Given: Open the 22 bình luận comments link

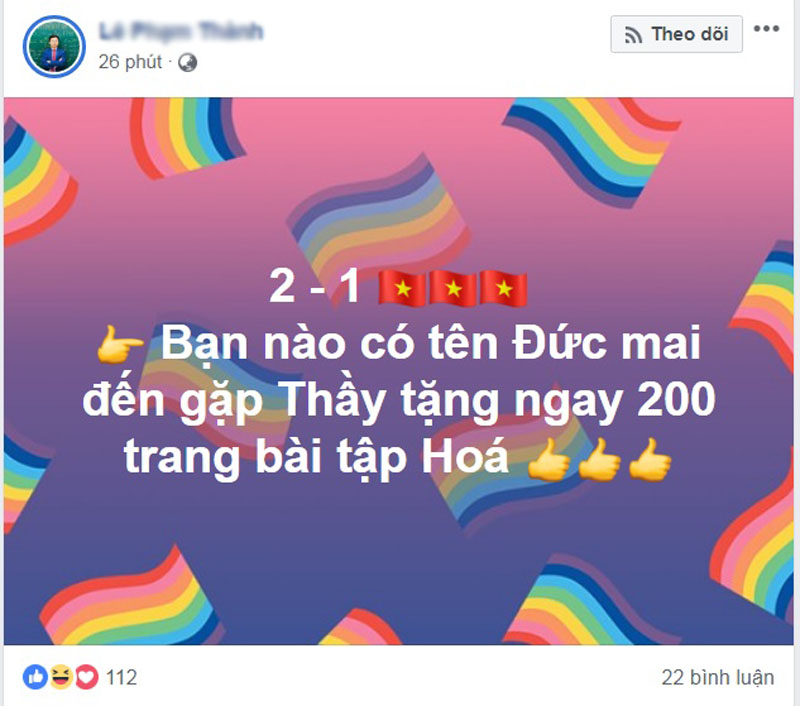Looking at the screenshot, I should (x=718, y=678).
